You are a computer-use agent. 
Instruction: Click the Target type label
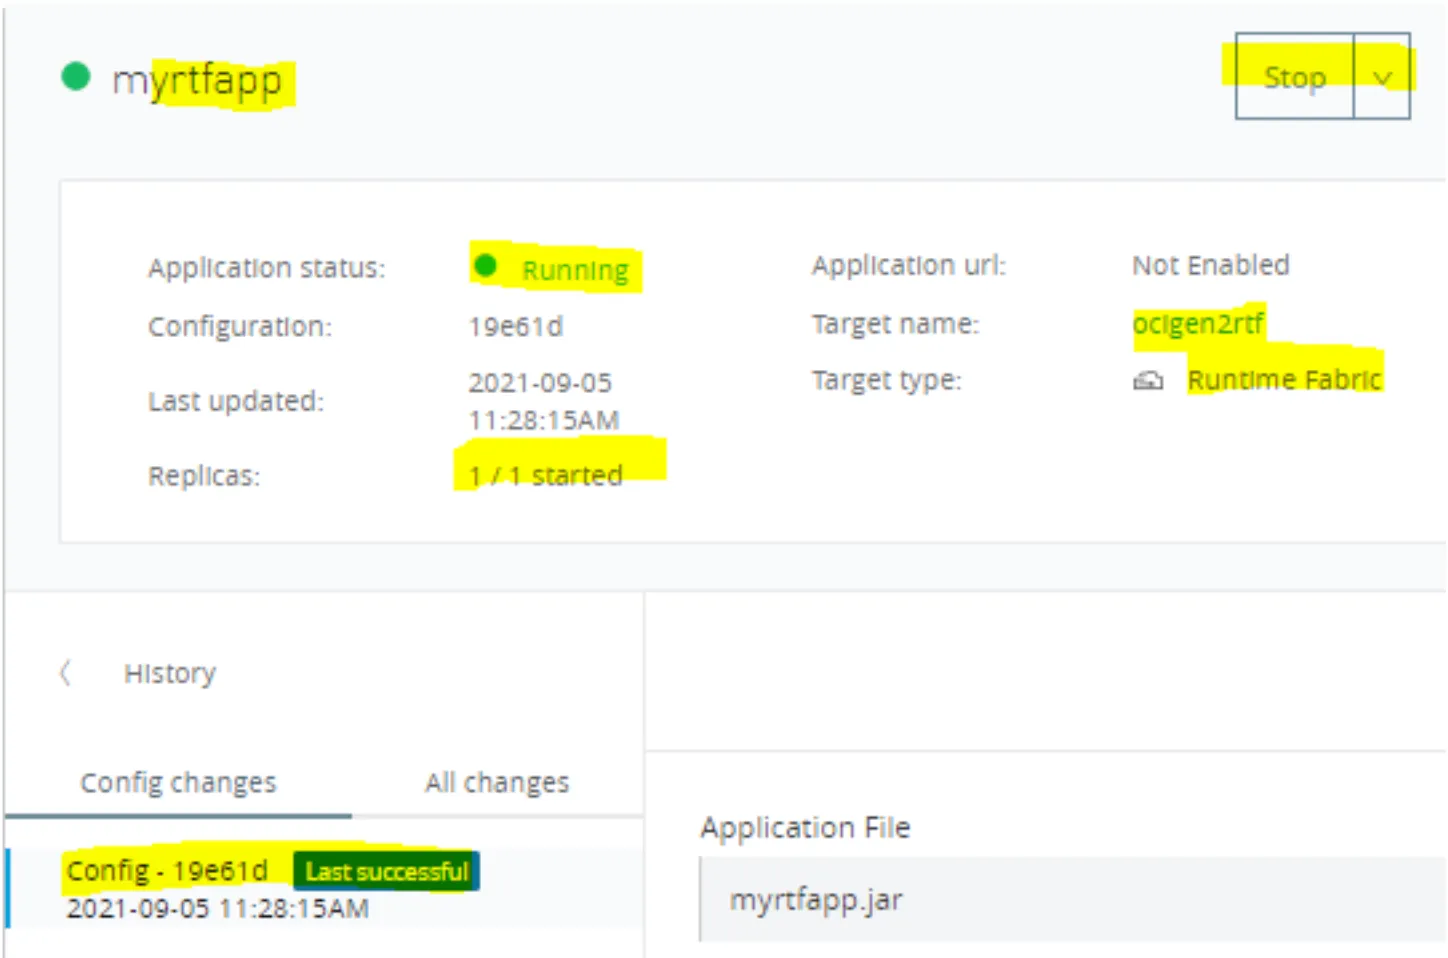coord(886,380)
